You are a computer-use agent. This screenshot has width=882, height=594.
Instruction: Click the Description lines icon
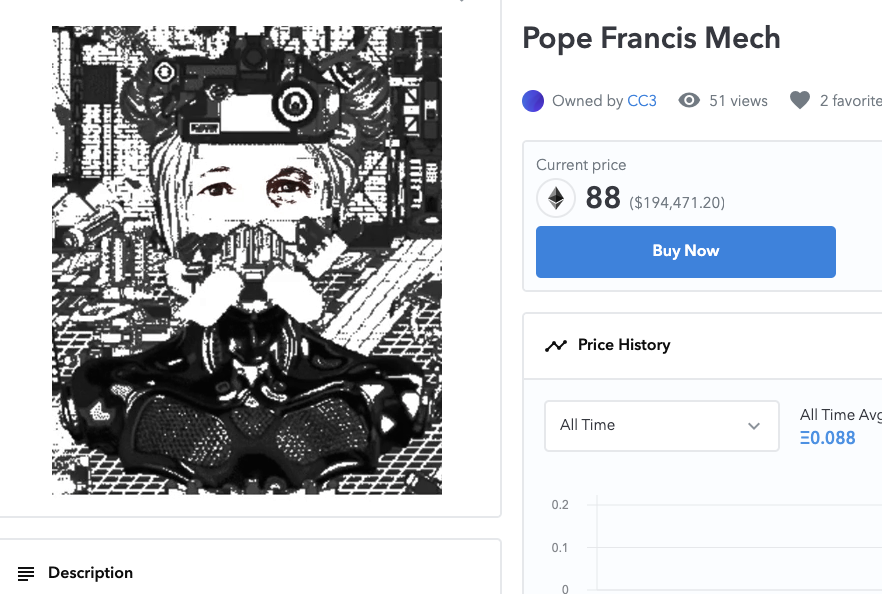(26, 573)
